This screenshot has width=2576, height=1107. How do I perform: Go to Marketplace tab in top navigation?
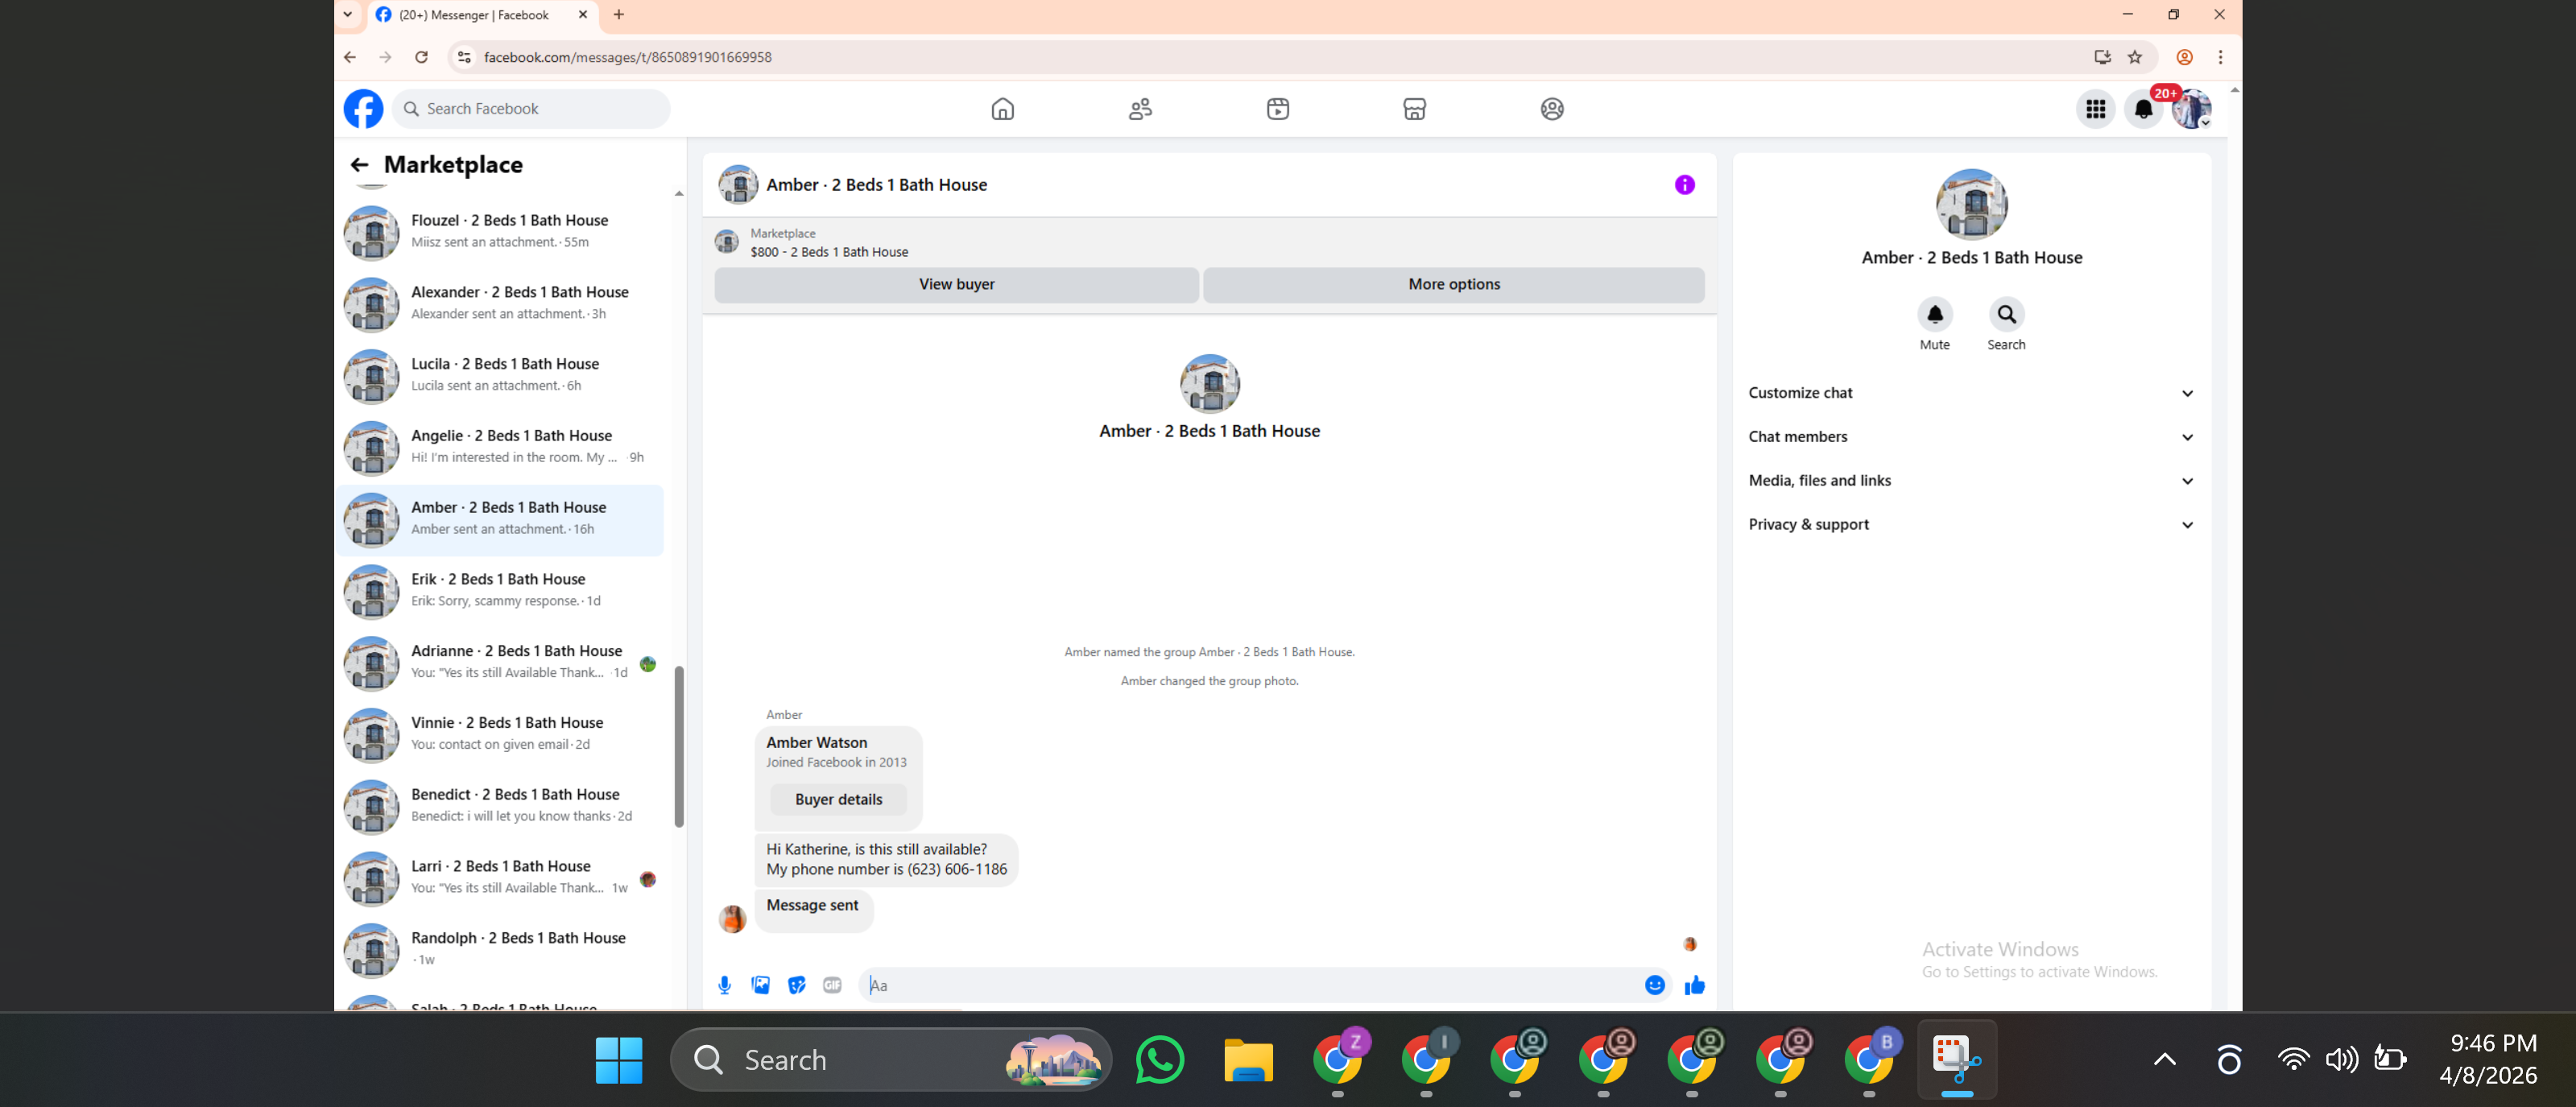pos(1415,109)
